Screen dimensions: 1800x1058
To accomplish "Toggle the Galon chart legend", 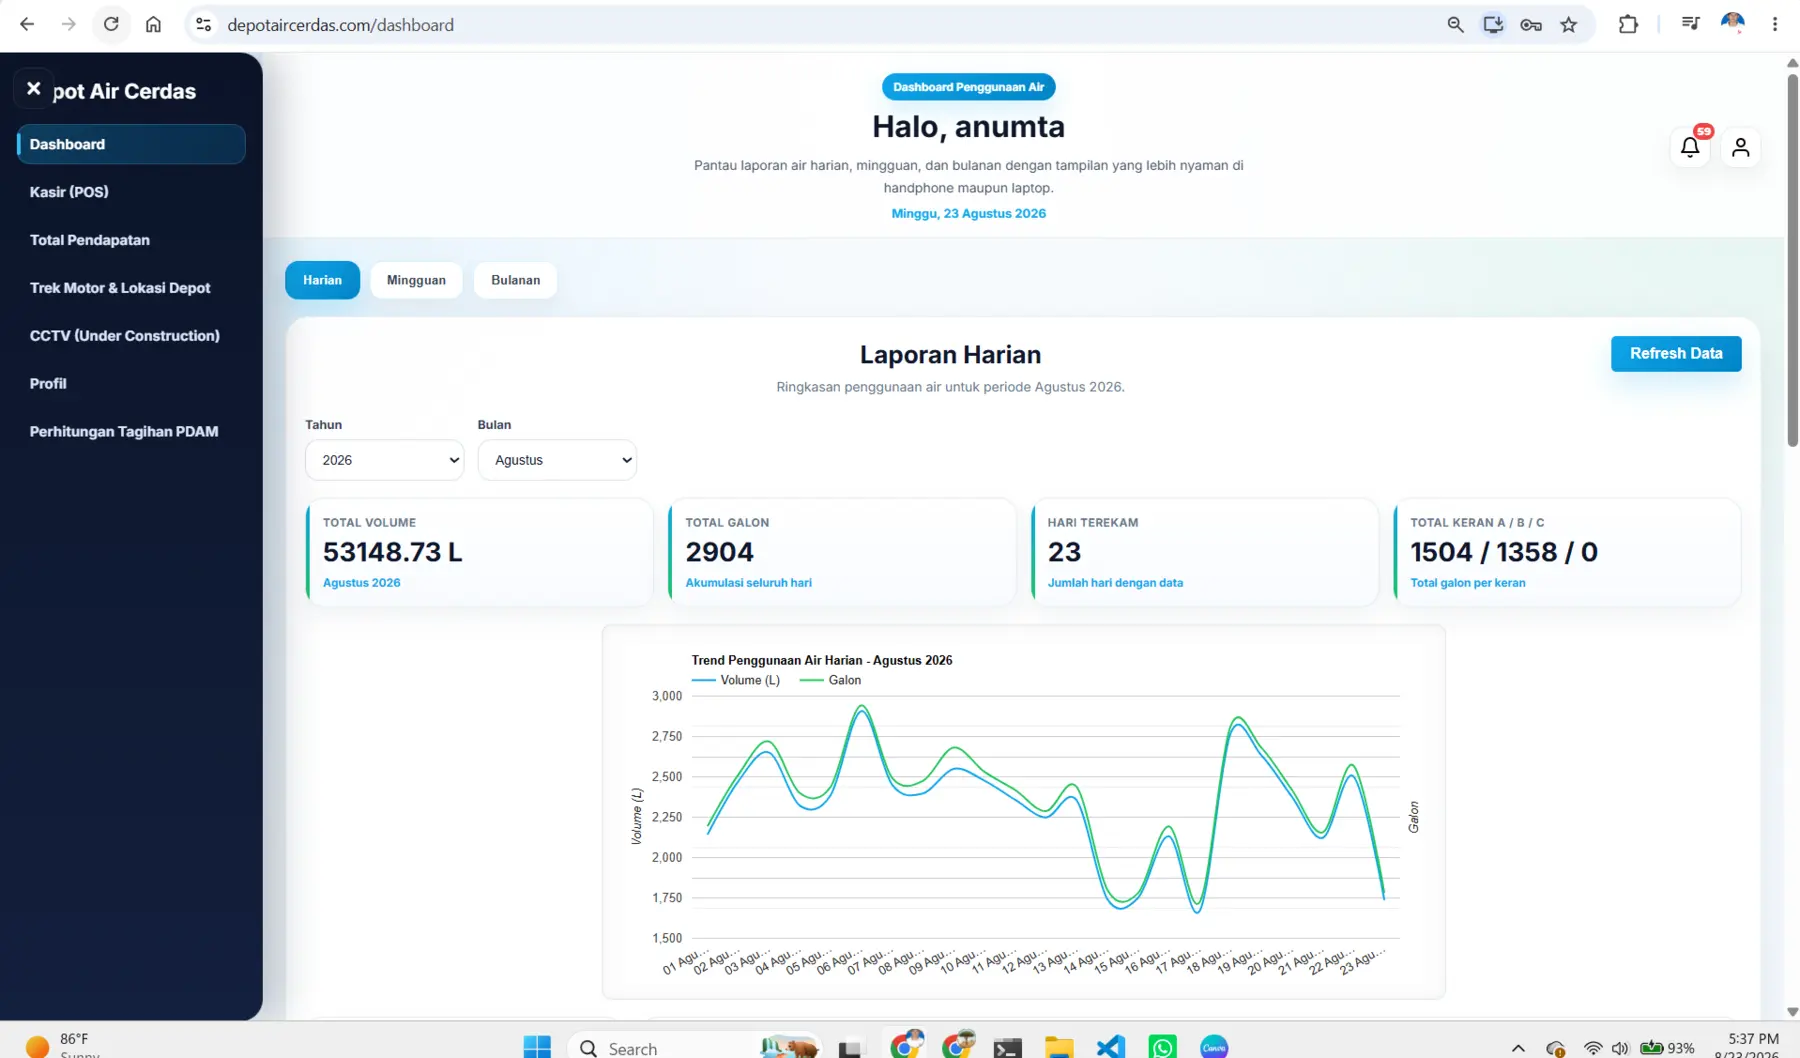I will (831, 680).
